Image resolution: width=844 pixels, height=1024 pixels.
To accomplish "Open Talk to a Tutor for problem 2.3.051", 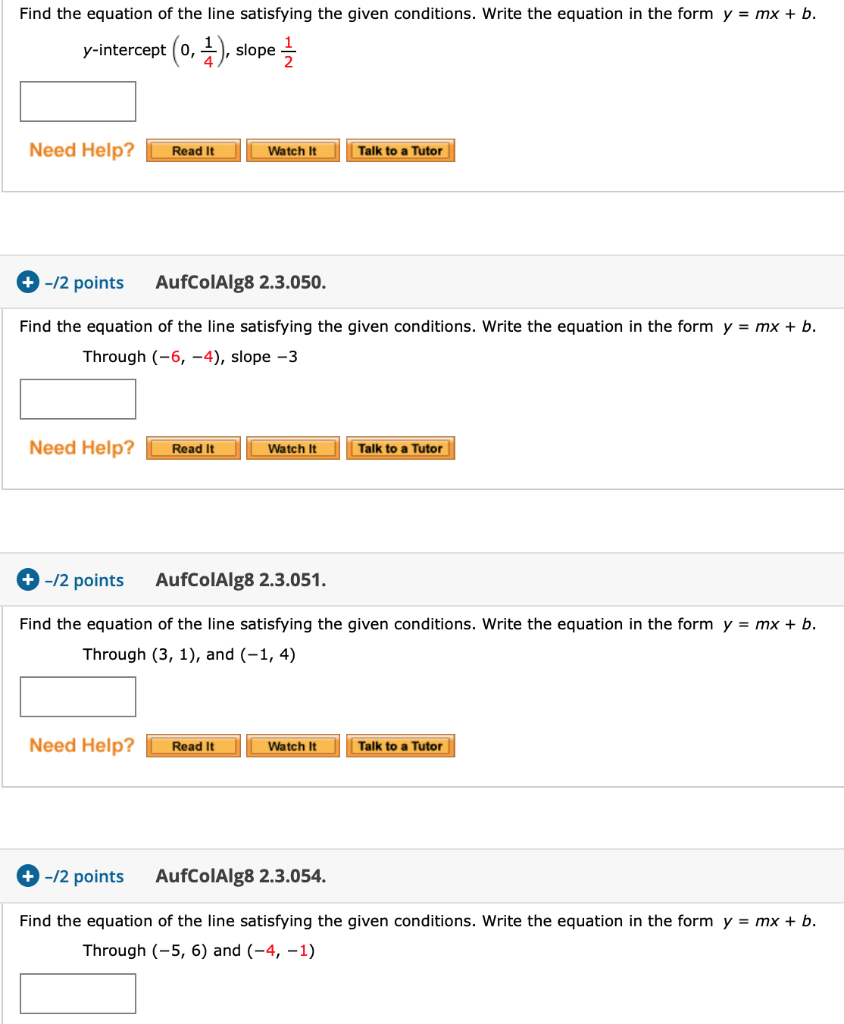I will pyautogui.click(x=400, y=745).
